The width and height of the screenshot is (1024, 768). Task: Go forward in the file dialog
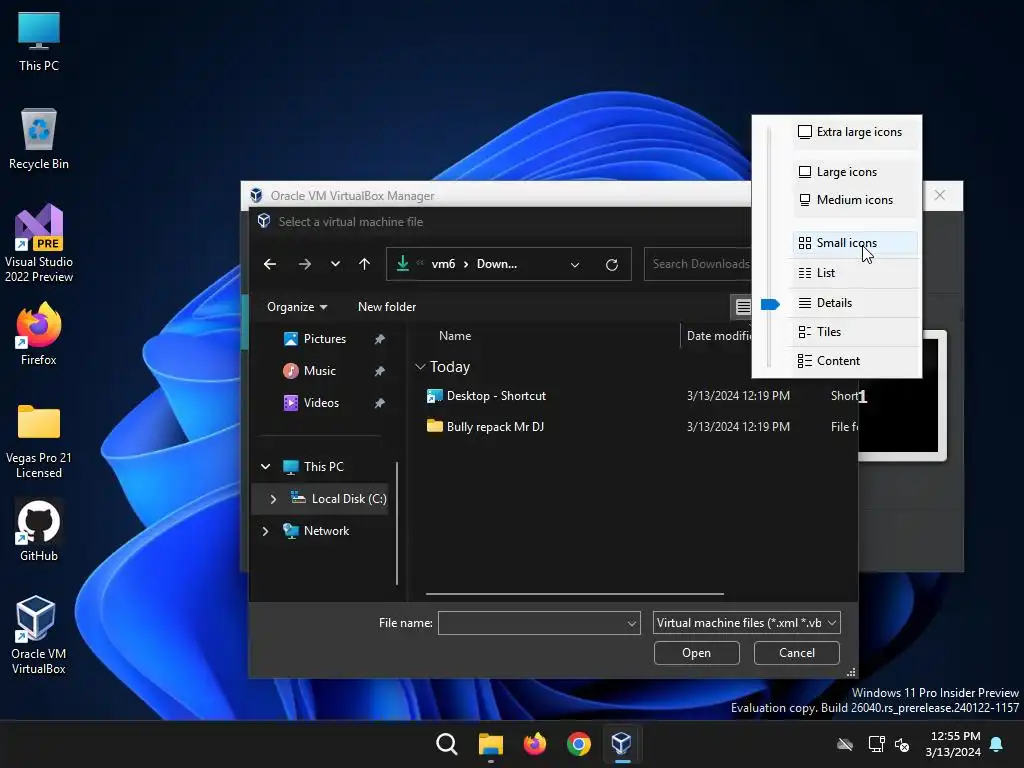(x=304, y=264)
